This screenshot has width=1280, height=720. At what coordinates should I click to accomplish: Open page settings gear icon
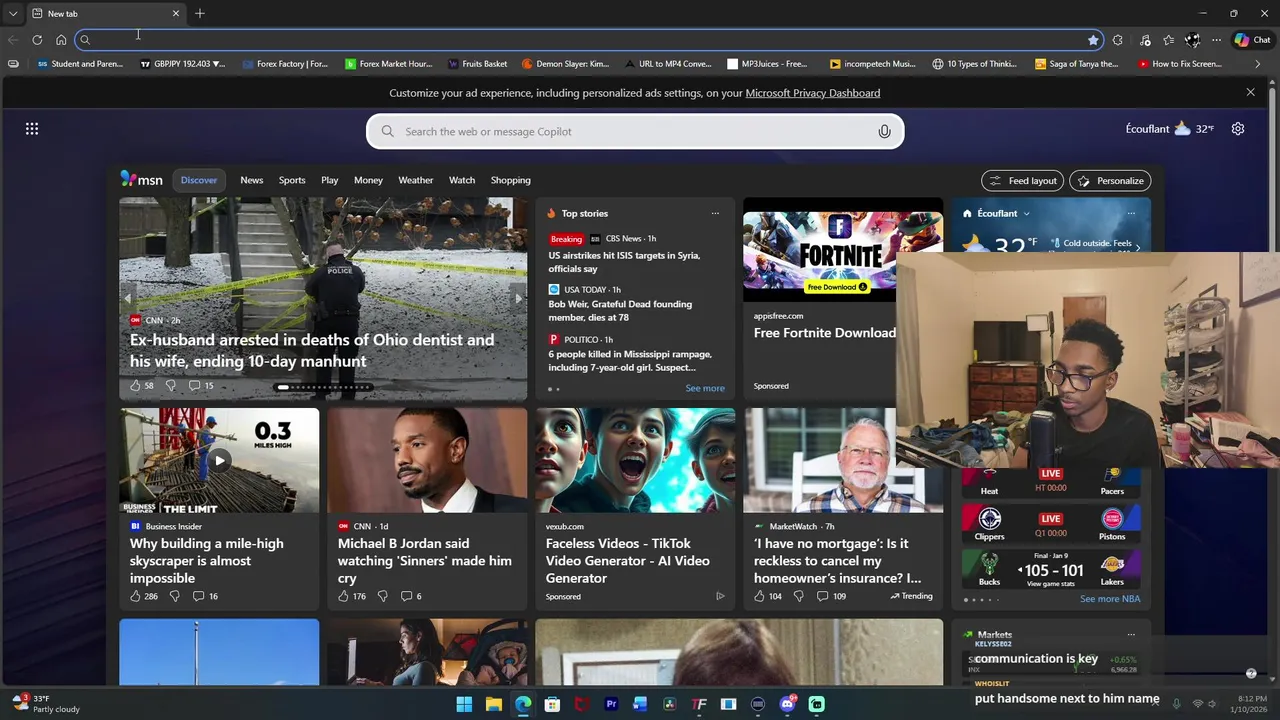1238,128
